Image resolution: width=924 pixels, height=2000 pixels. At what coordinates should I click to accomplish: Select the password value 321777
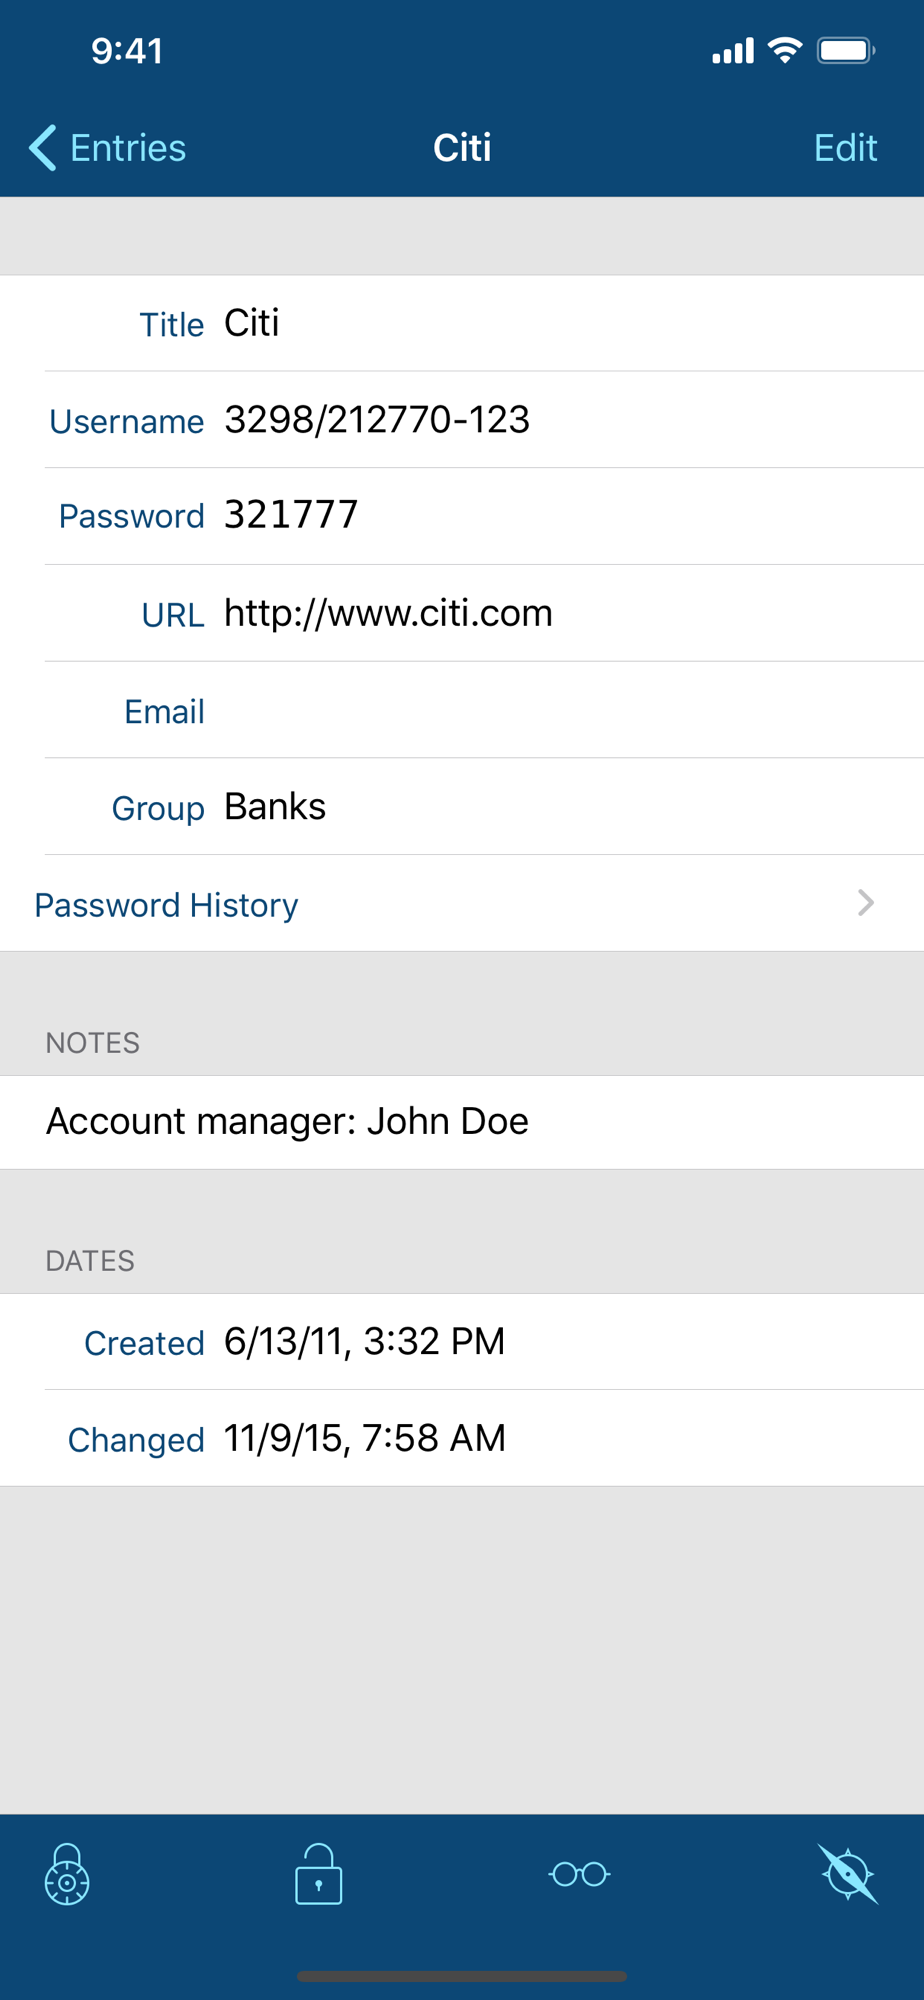click(291, 515)
